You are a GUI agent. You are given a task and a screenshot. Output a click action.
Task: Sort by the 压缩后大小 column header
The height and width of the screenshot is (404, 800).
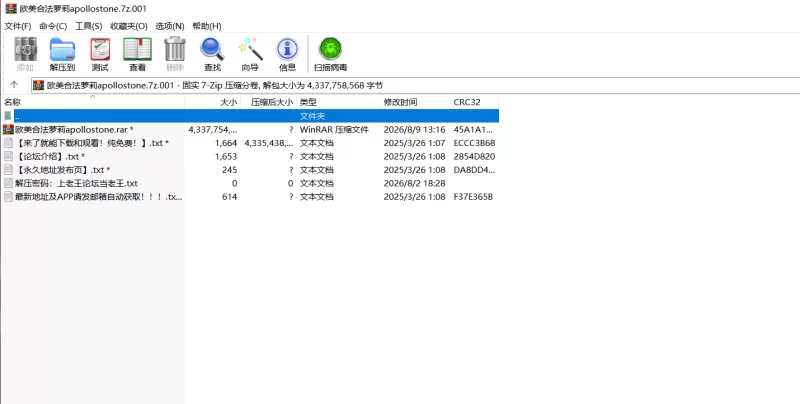pos(268,102)
